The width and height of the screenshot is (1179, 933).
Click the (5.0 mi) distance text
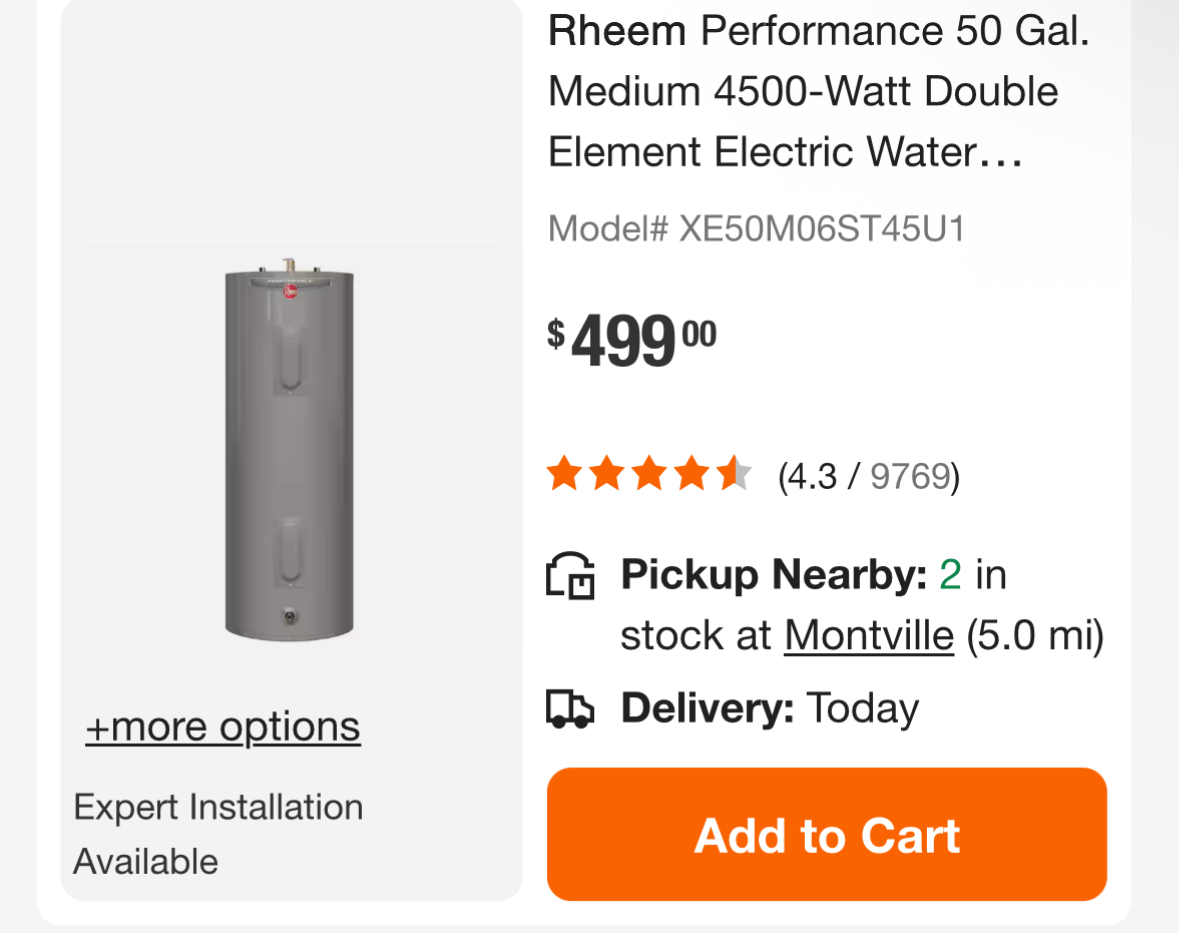pos(1034,635)
